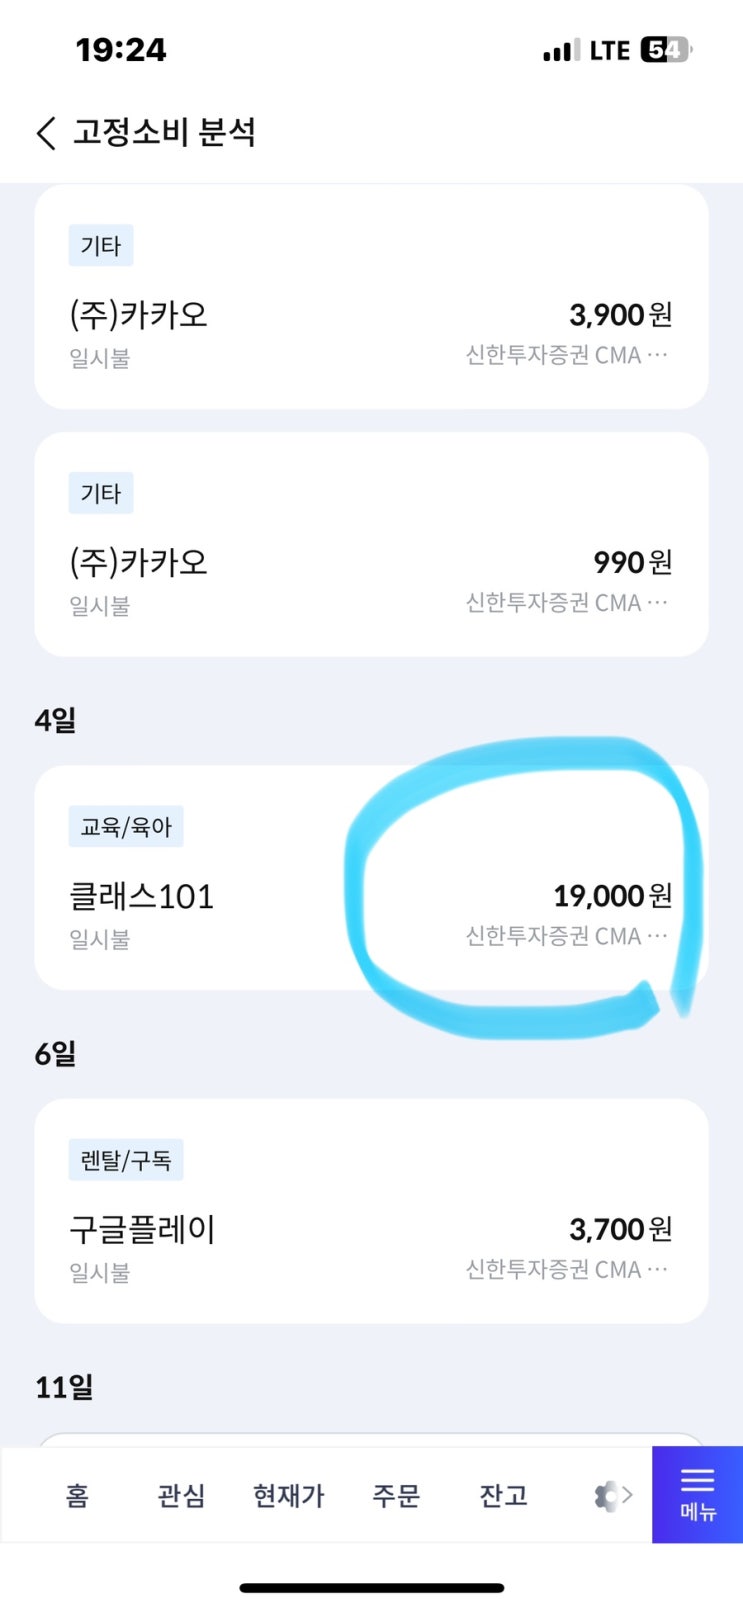Tap the battery indicator in status bar
The image size is (743, 1608).
pyautogui.click(x=666, y=50)
